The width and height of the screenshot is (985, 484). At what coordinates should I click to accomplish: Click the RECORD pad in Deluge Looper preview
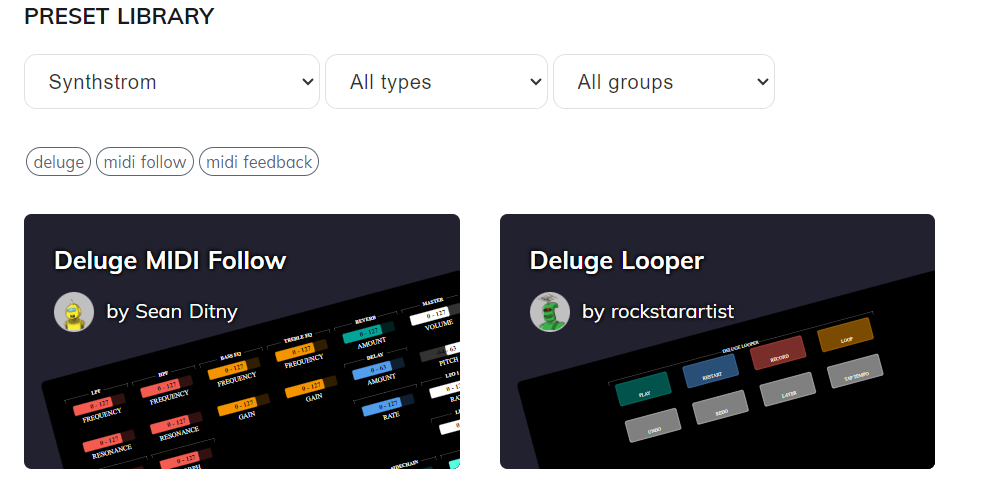click(x=778, y=353)
